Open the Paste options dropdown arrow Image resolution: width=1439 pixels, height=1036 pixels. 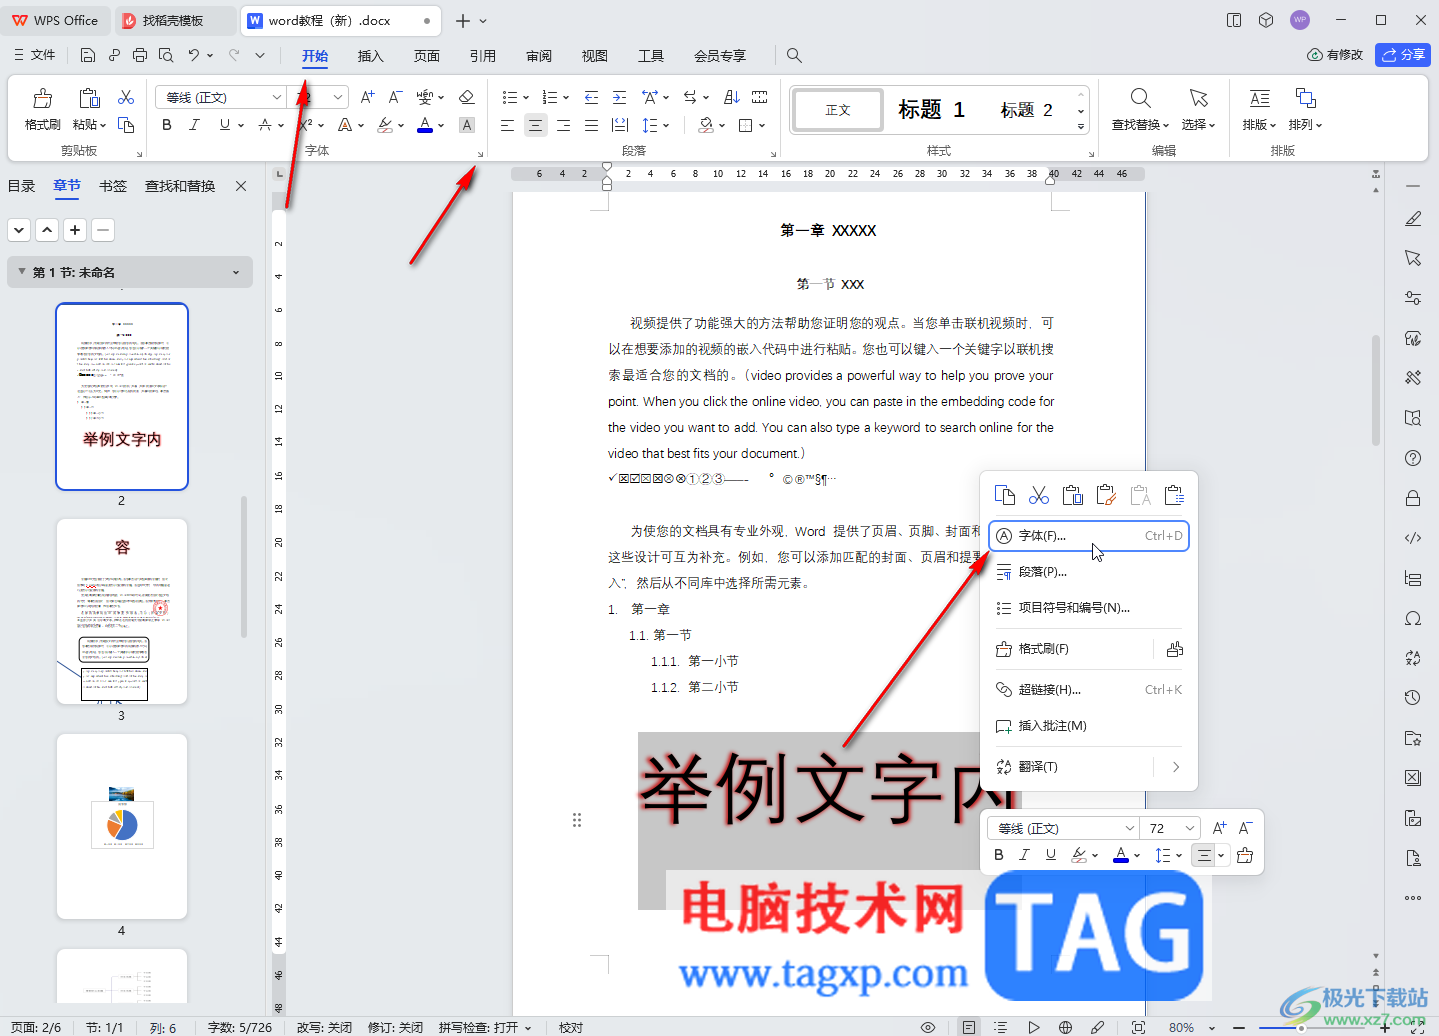(x=103, y=126)
